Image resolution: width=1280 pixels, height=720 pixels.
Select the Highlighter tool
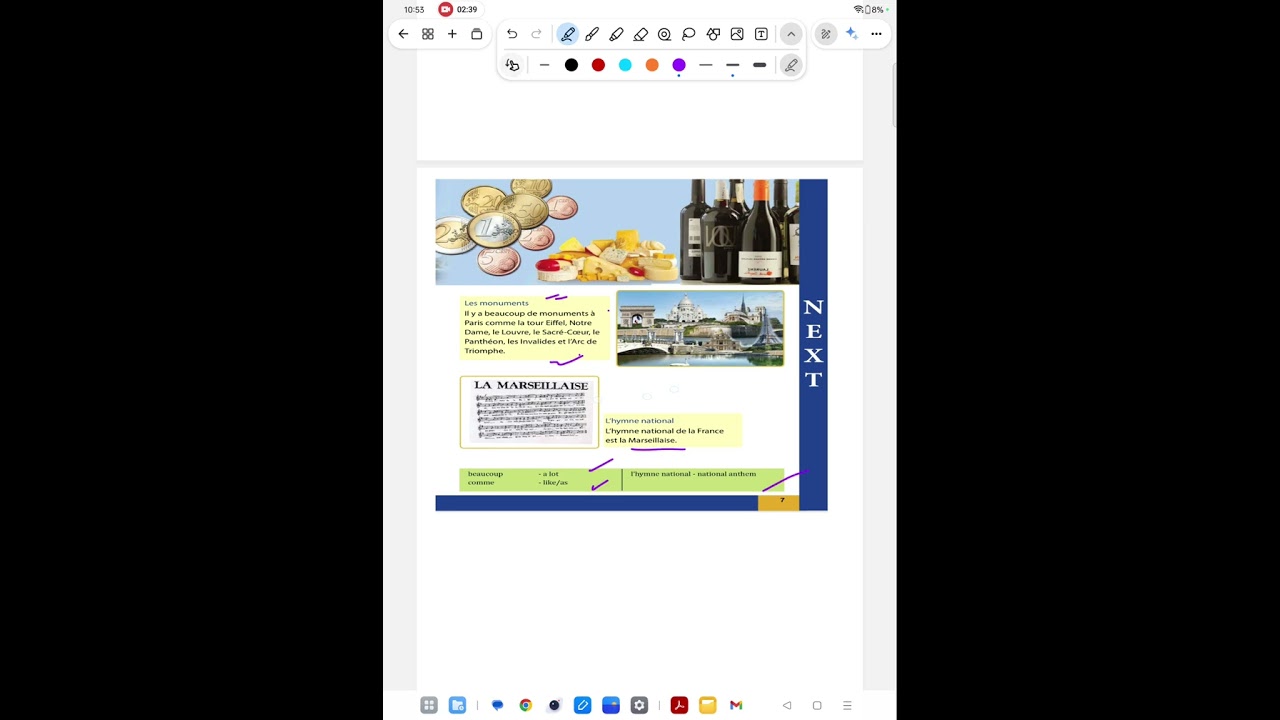click(616, 34)
